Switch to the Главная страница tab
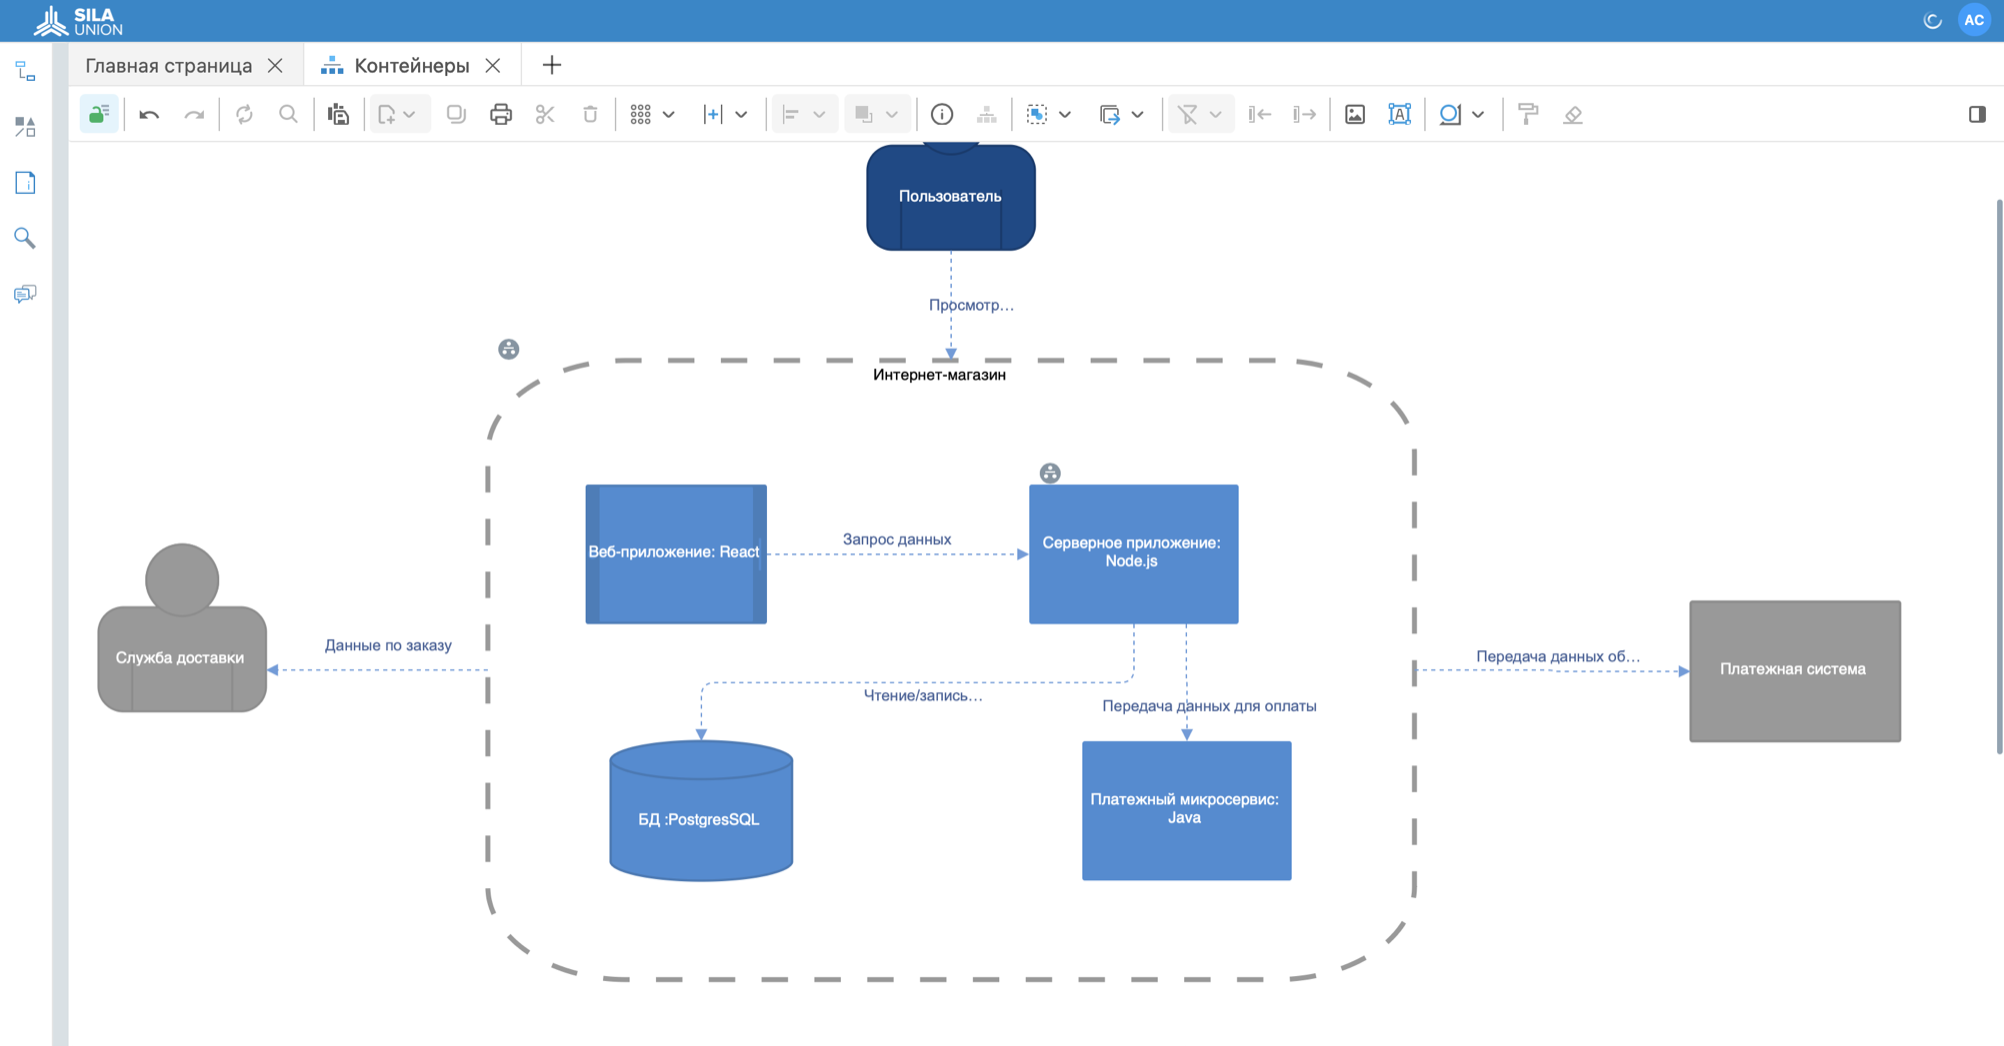 coord(168,66)
